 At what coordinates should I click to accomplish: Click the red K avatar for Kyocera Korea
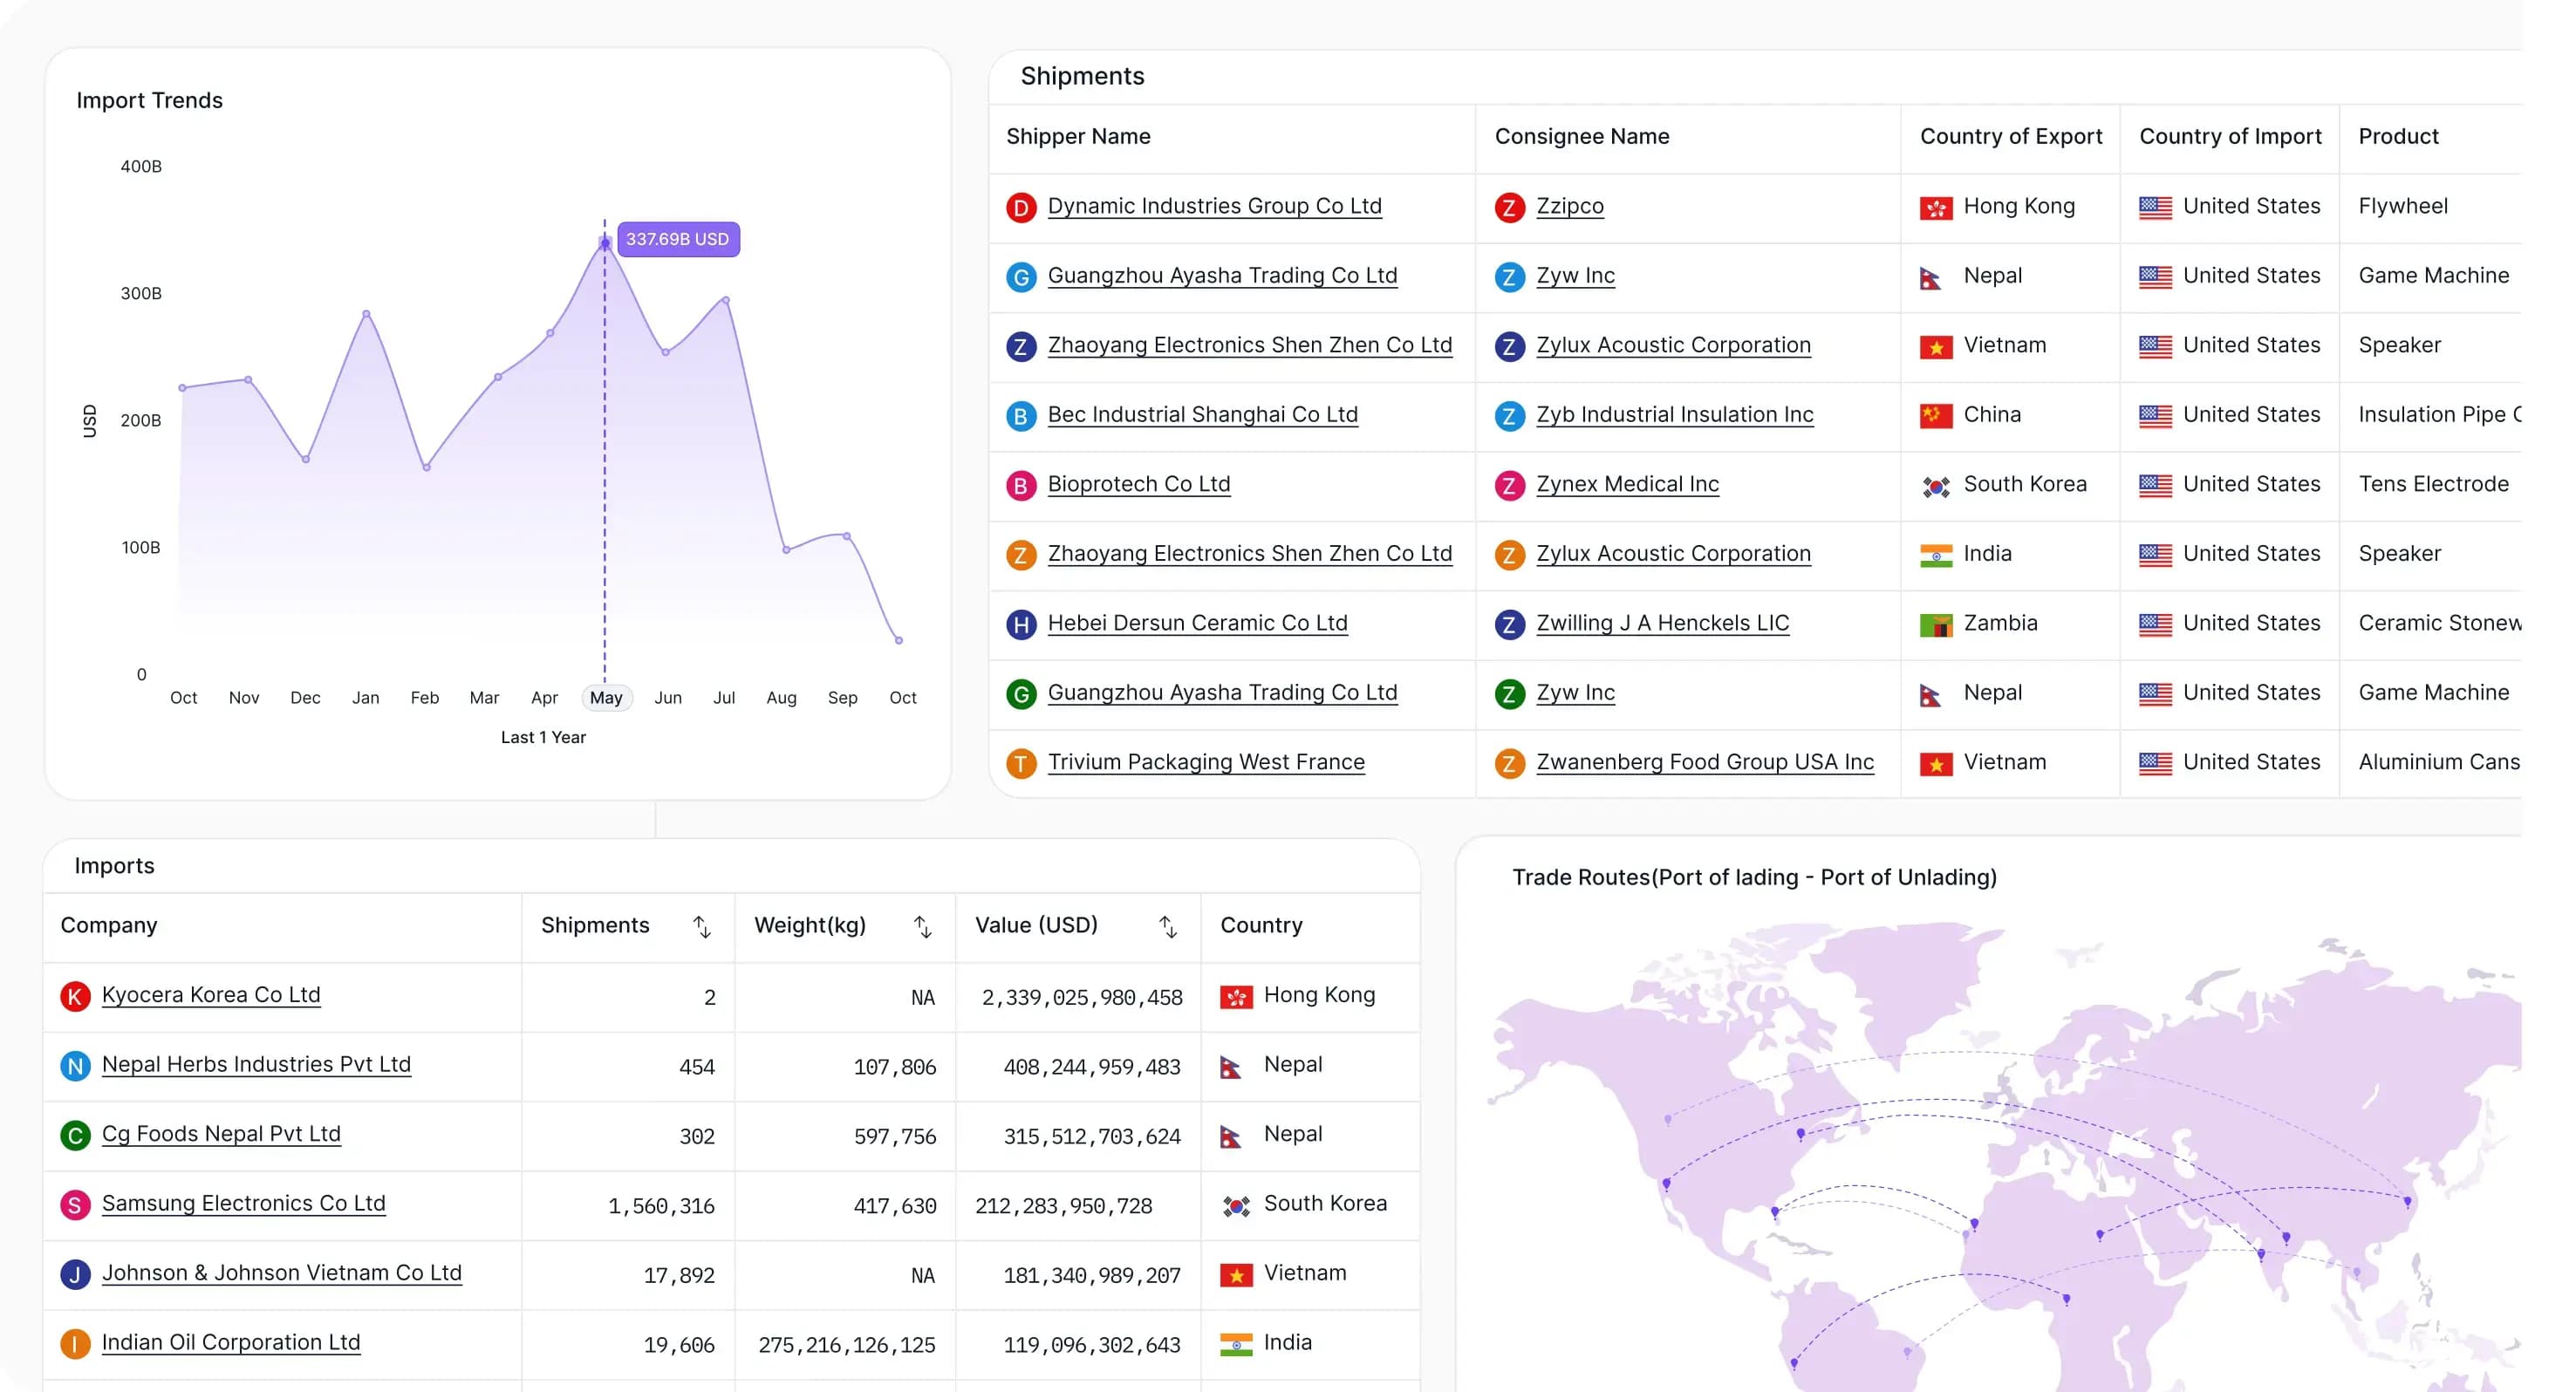point(75,996)
